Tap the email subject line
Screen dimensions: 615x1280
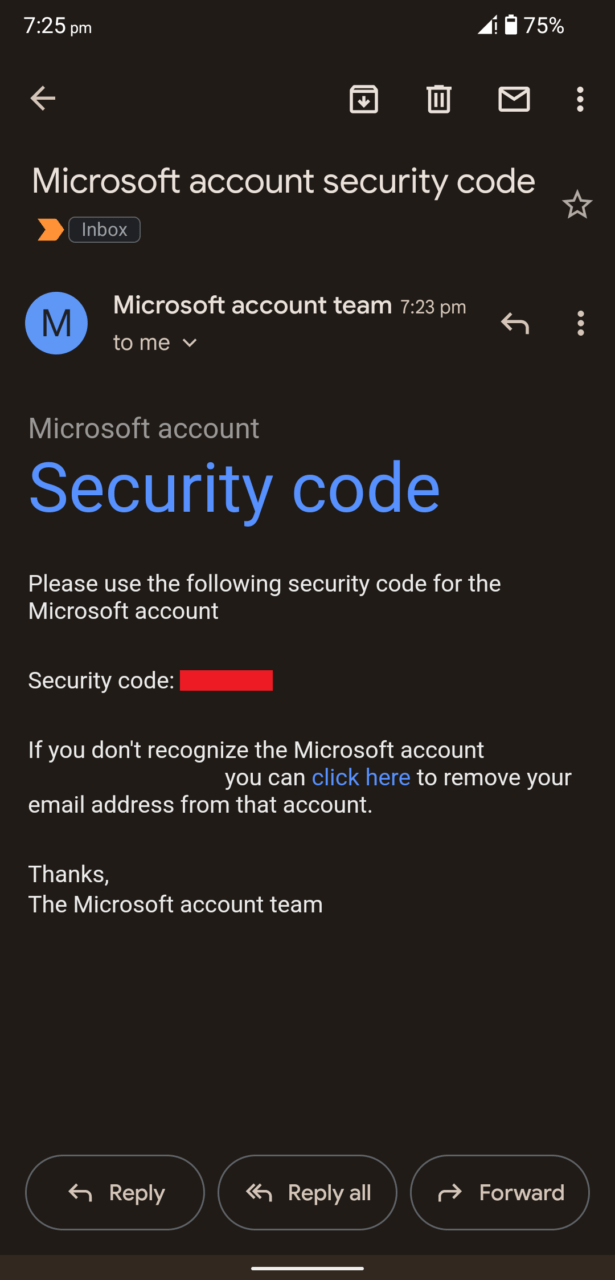283,181
